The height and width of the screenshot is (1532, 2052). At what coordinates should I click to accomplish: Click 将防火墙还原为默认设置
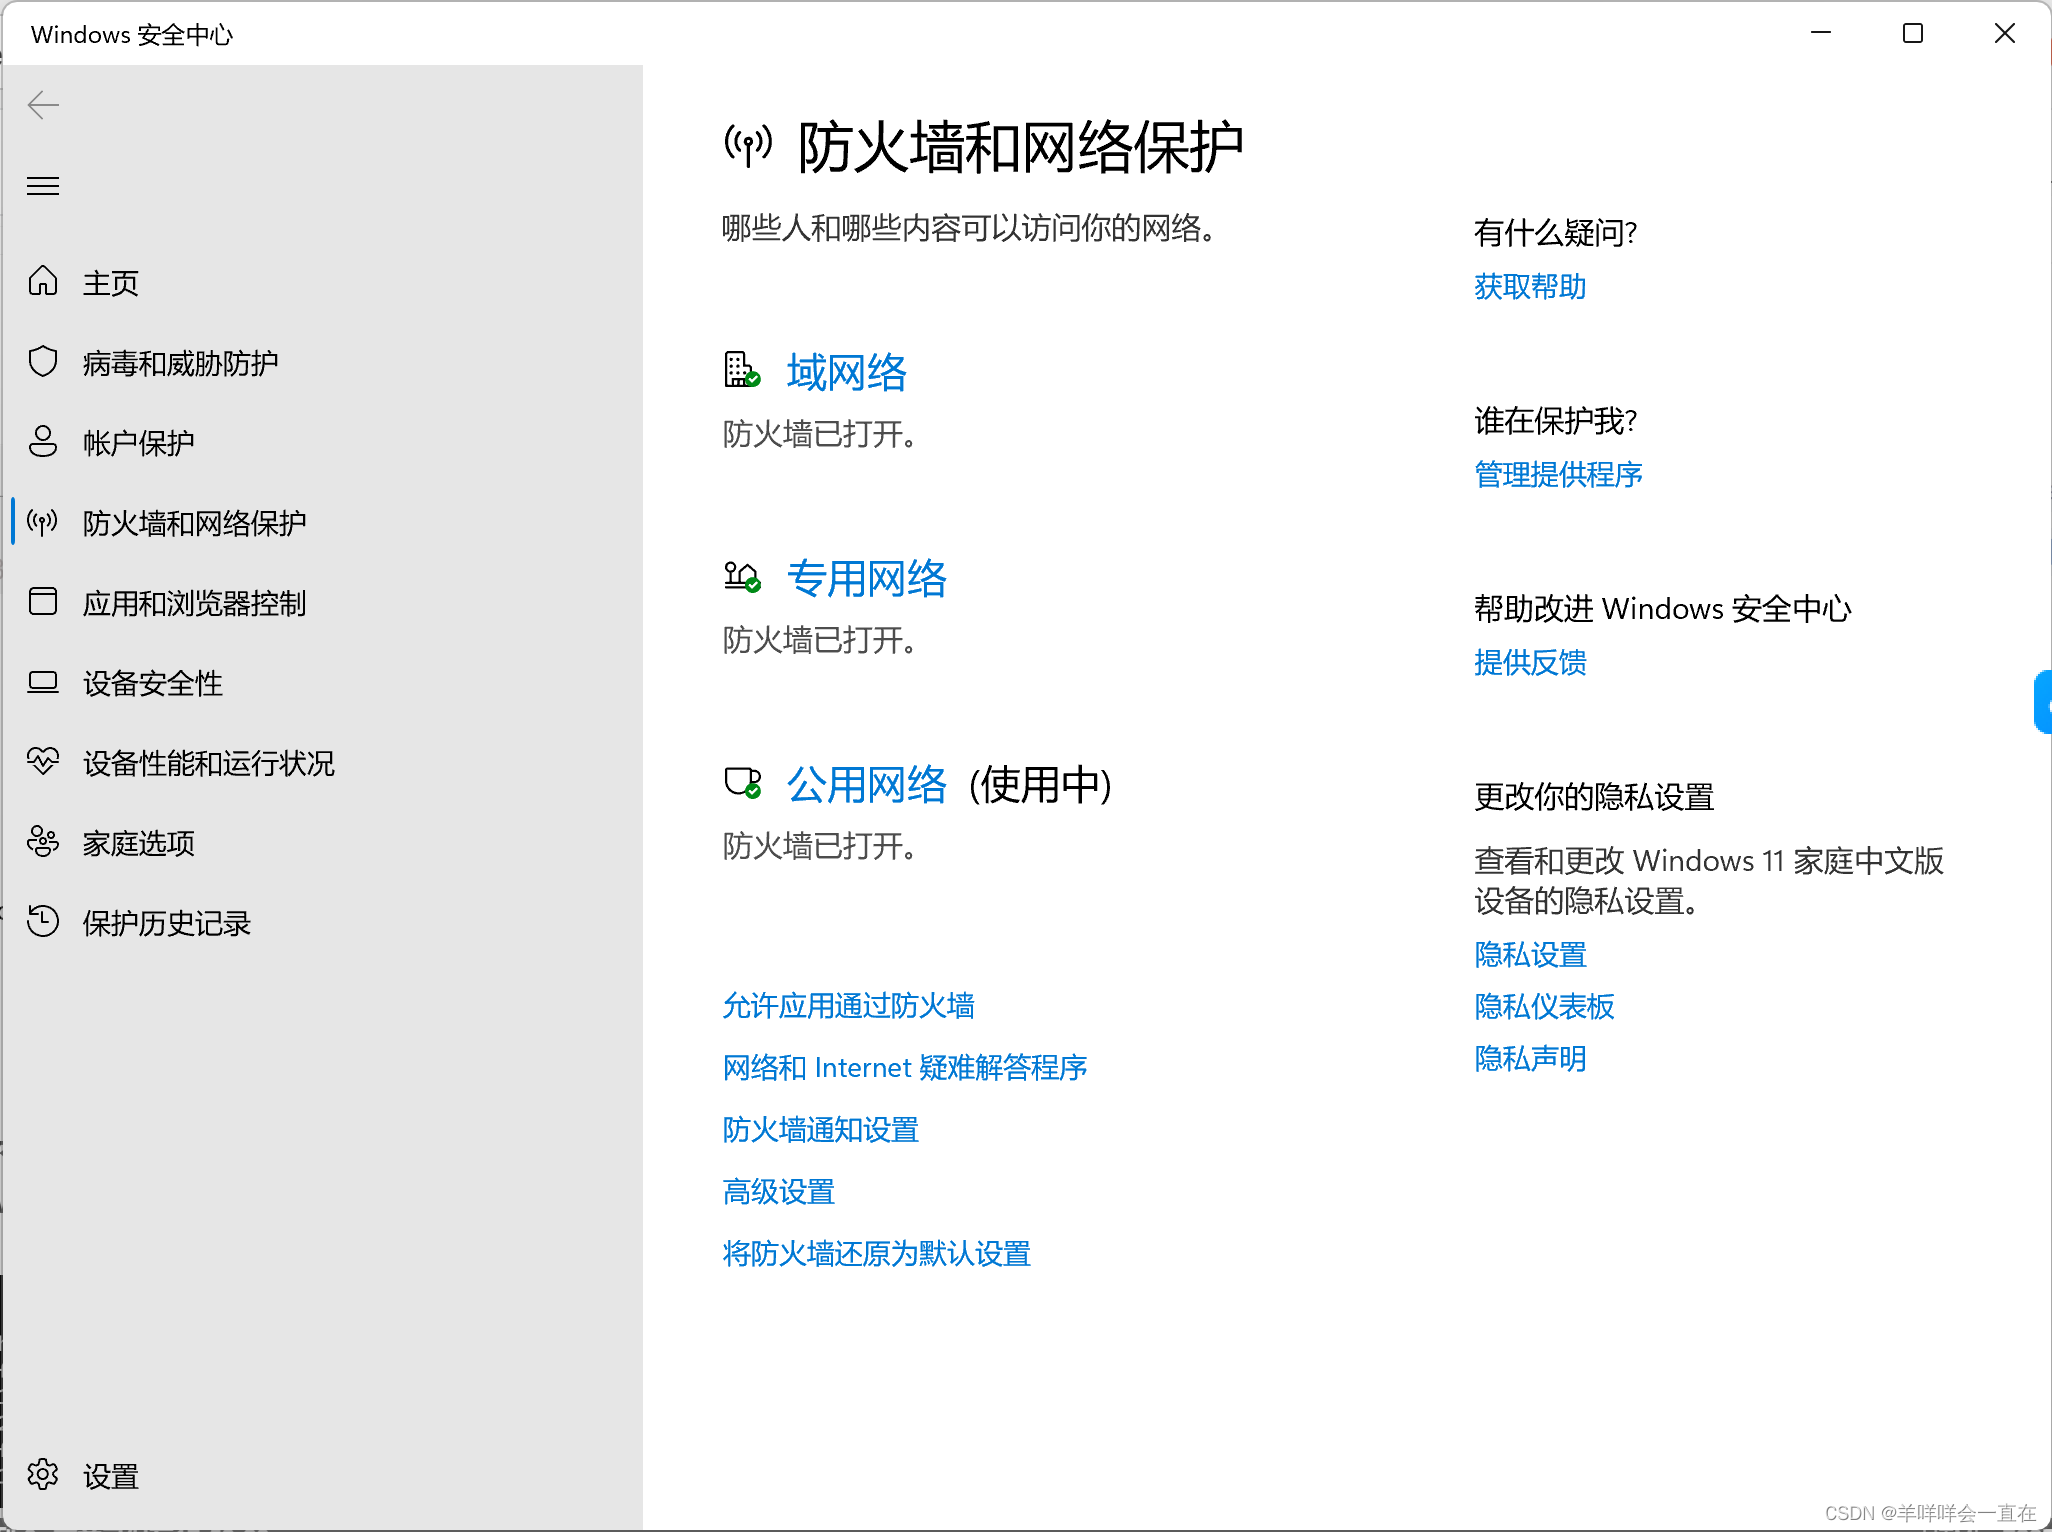click(x=876, y=1253)
